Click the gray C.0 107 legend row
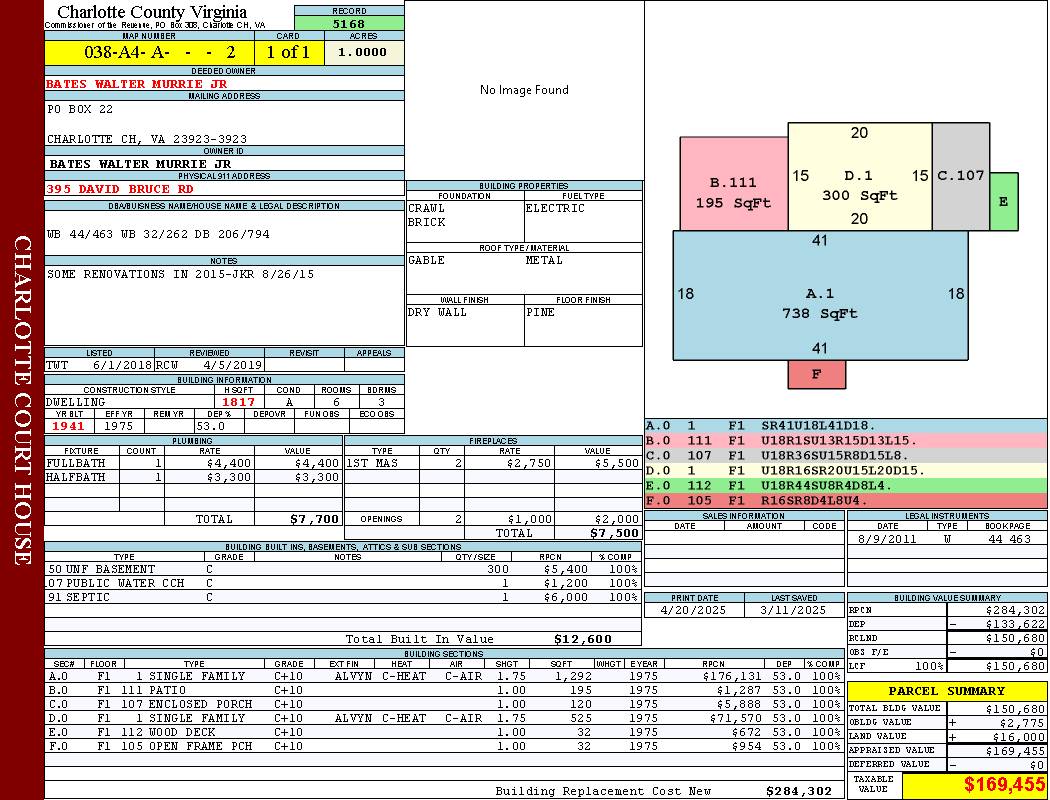 coord(845,455)
